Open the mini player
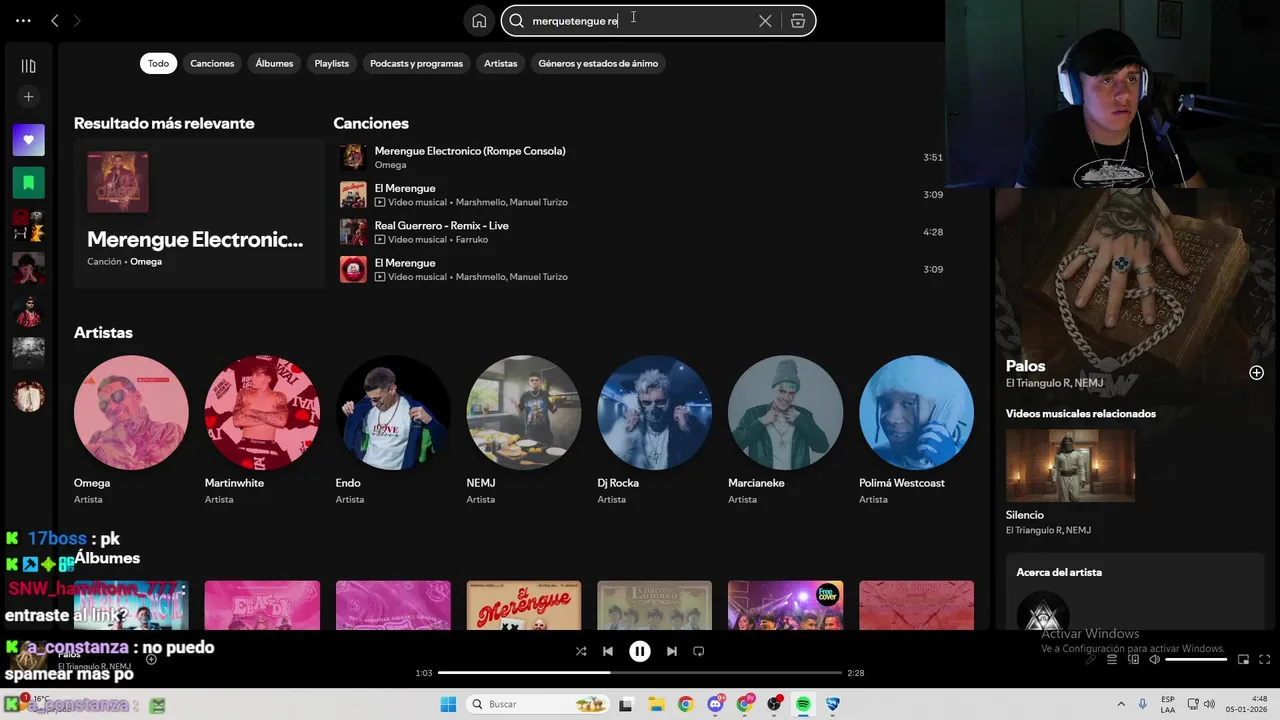 [1244, 660]
